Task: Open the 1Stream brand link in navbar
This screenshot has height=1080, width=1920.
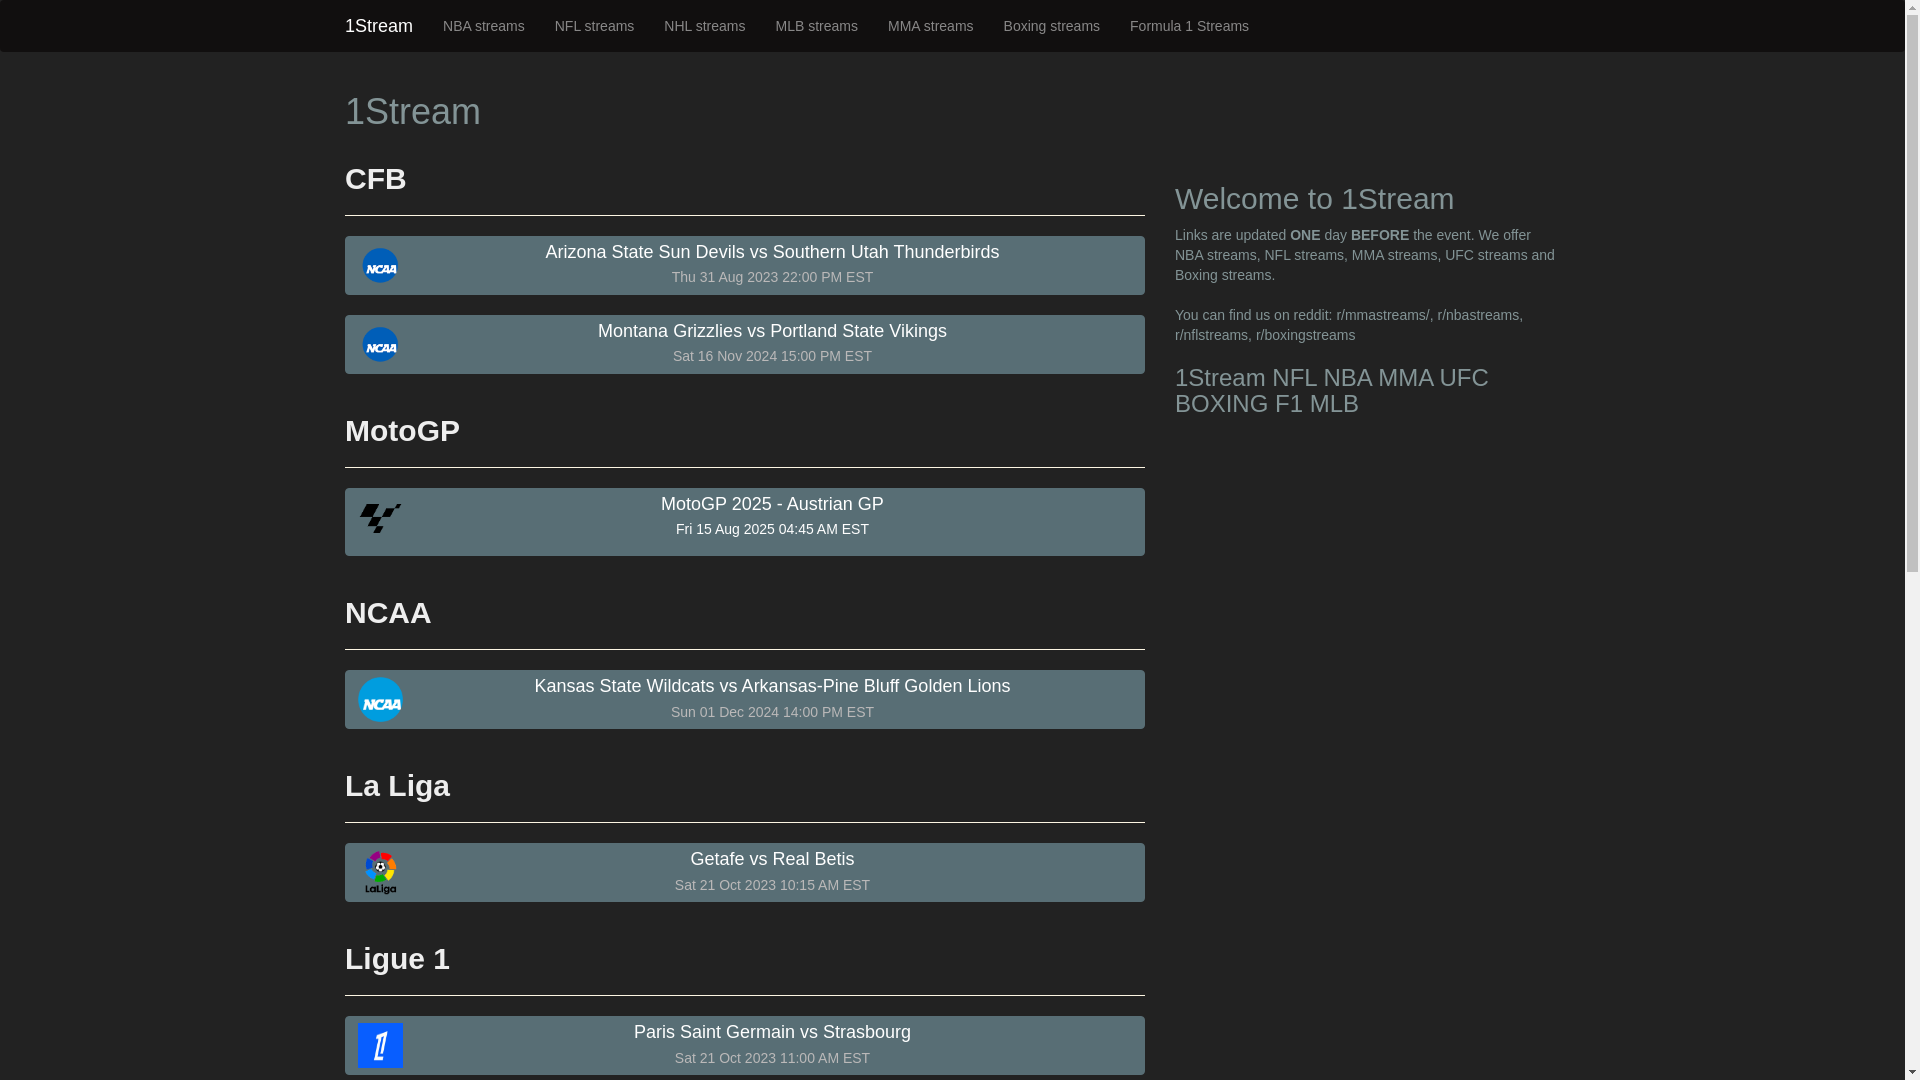Action: pyautogui.click(x=379, y=26)
